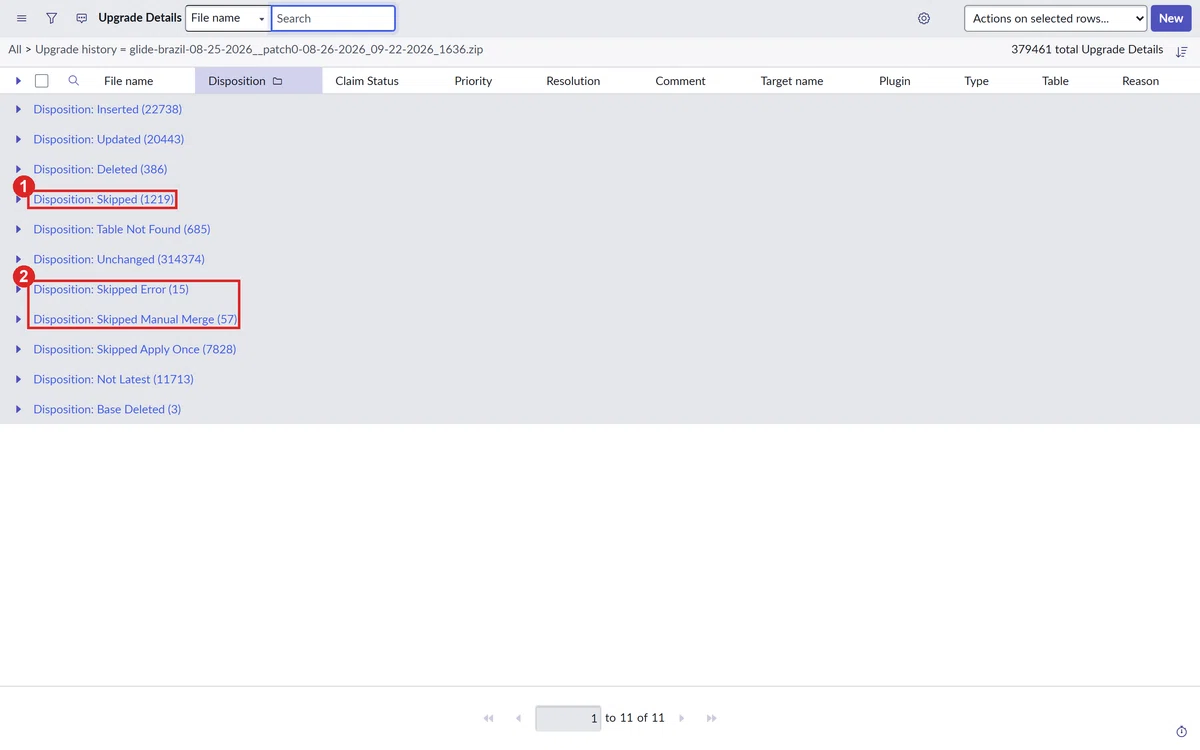The image size is (1200, 750).
Task: Click the folder group icon beside Disposition
Action: point(278,81)
